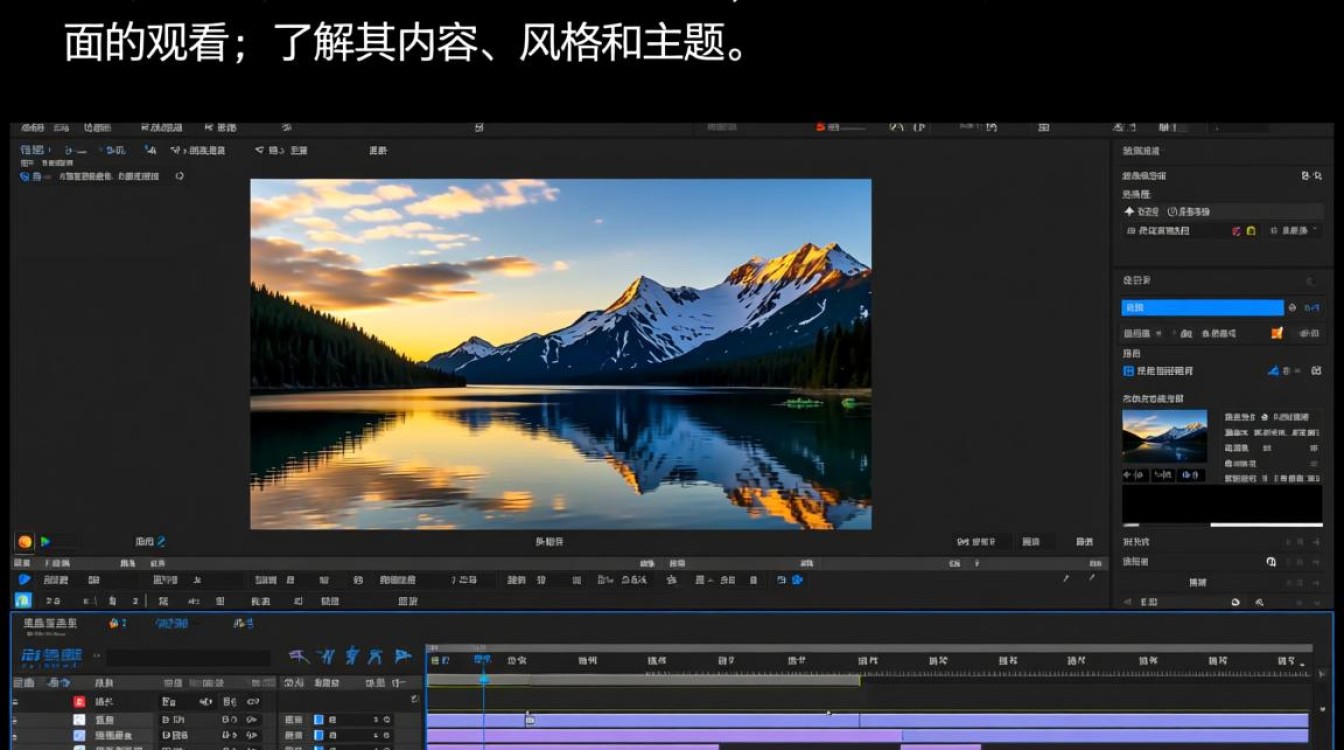Viewport: 1344px width, 750px height.
Task: Click the yellow icon in the right panel's upper section
Action: click(x=1251, y=231)
